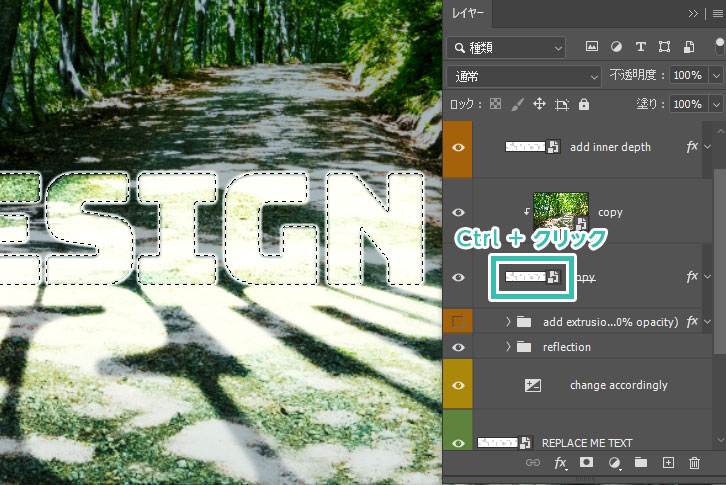This screenshot has width=726, height=485.
Task: Click the lock image pixels brush icon
Action: click(x=517, y=104)
